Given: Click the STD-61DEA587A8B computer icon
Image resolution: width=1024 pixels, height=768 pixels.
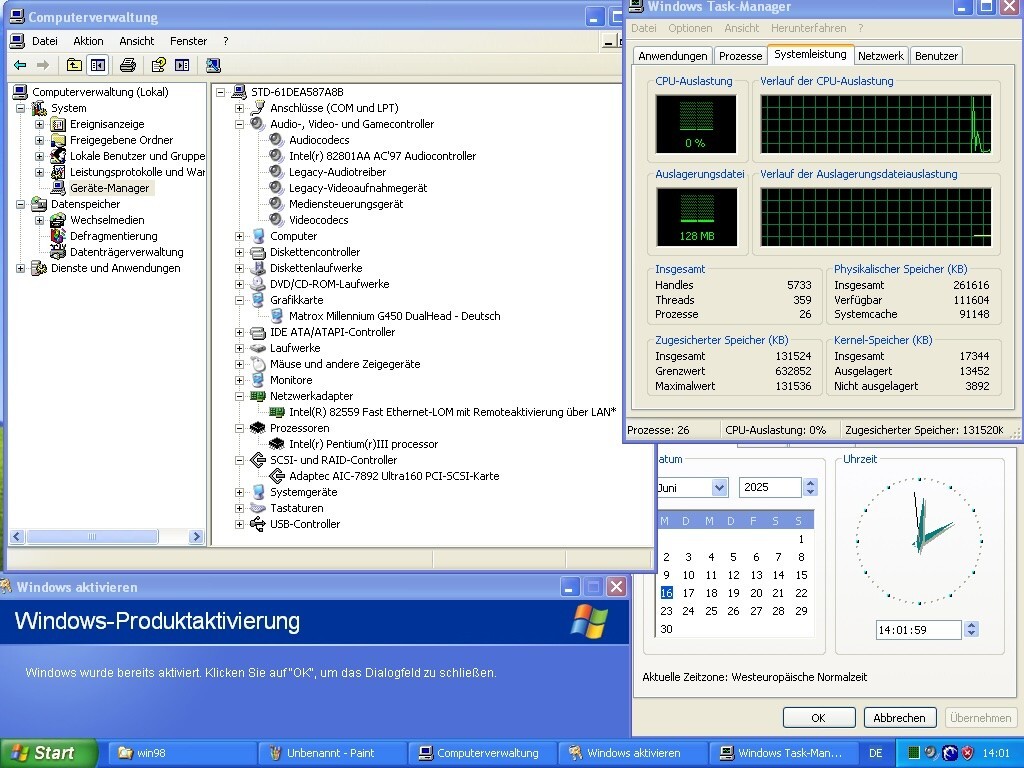Looking at the screenshot, I should 239,92.
